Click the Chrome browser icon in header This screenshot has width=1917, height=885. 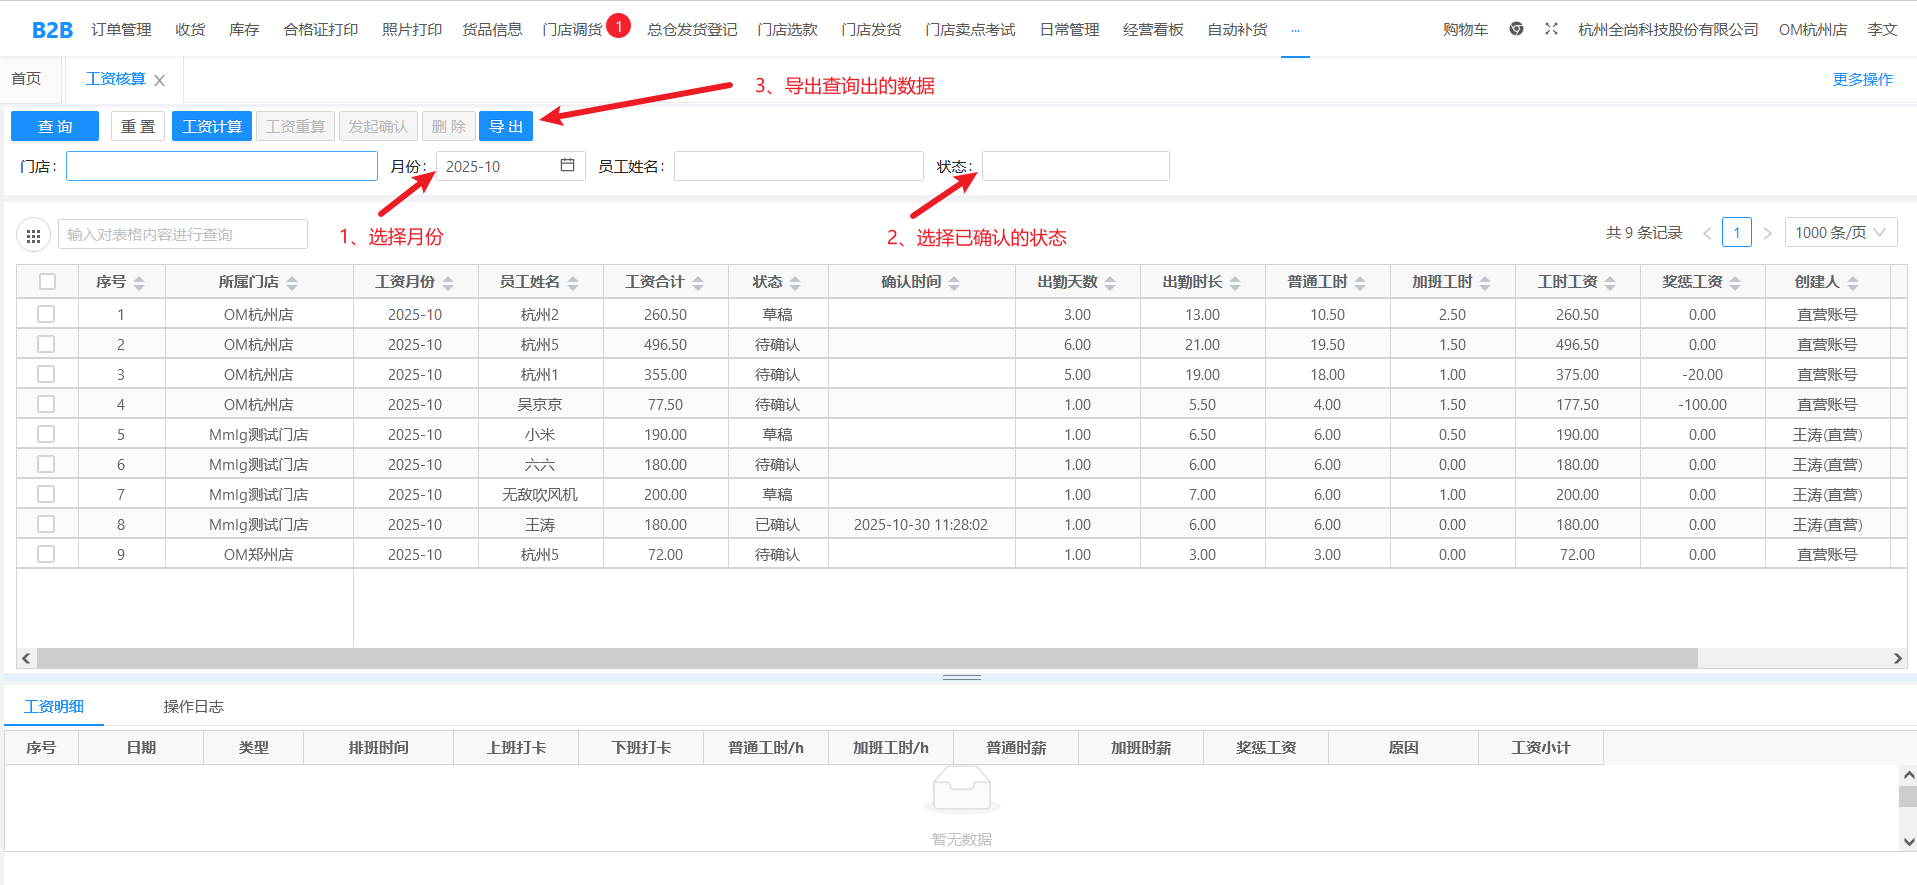point(1516,29)
